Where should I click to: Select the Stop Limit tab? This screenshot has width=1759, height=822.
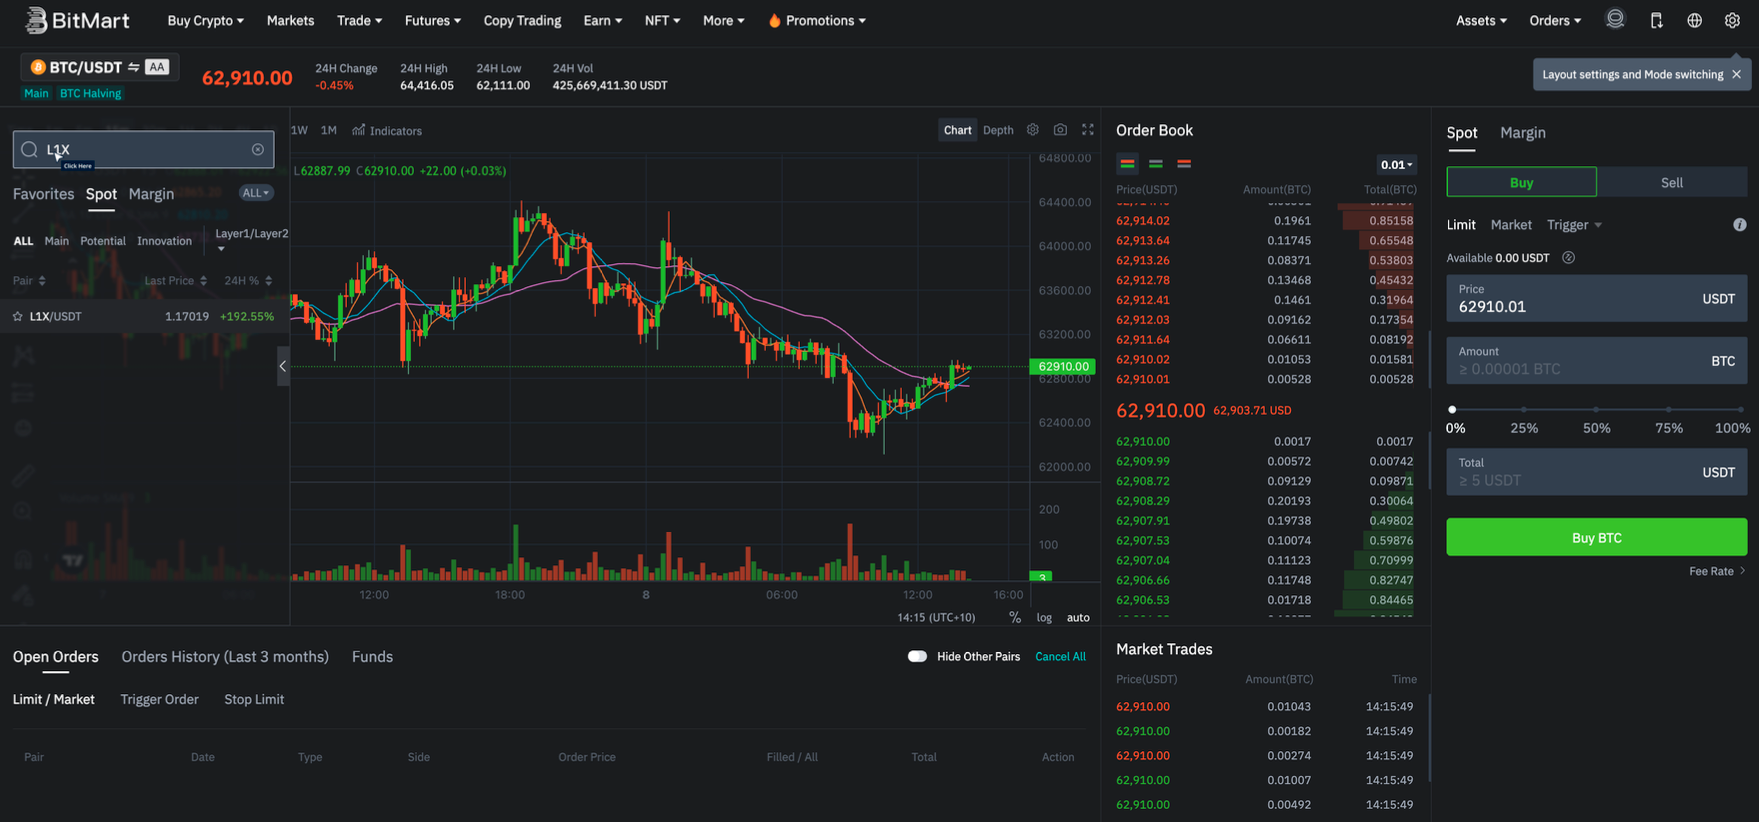click(x=254, y=699)
